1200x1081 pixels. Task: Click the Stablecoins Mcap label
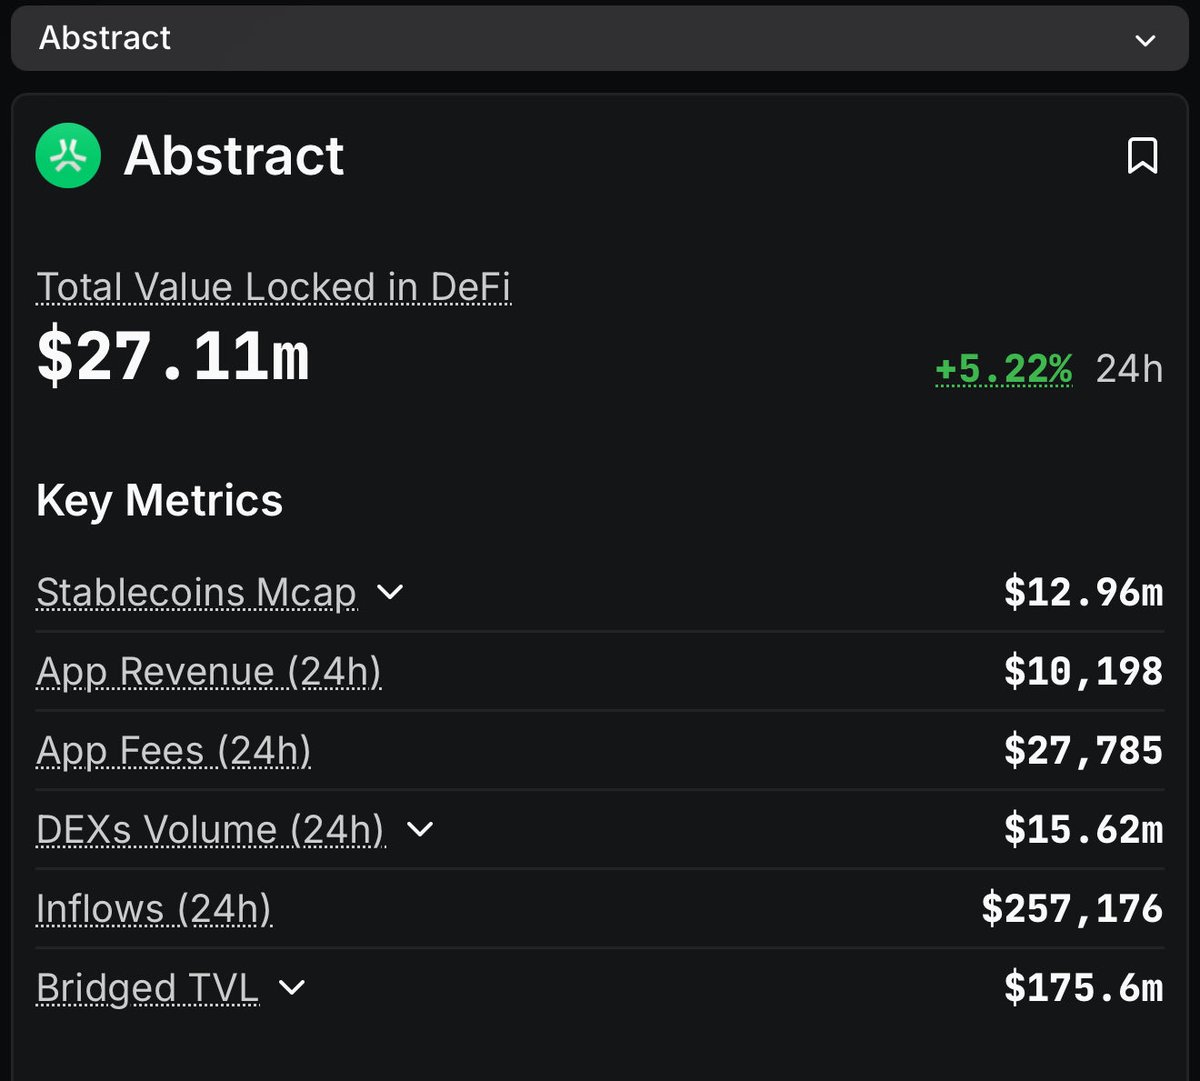pyautogui.click(x=196, y=593)
